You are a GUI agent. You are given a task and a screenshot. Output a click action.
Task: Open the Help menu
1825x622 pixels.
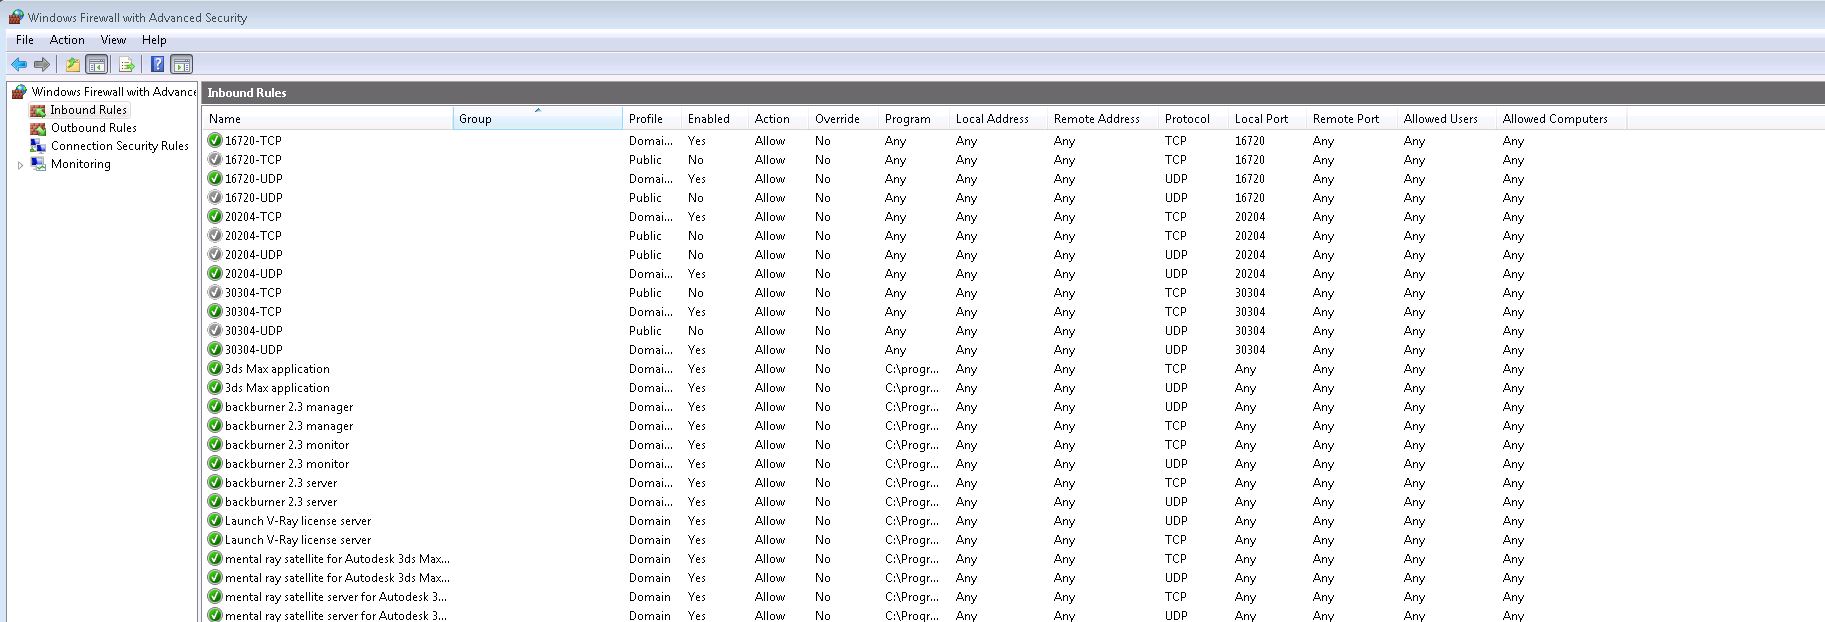pos(154,40)
